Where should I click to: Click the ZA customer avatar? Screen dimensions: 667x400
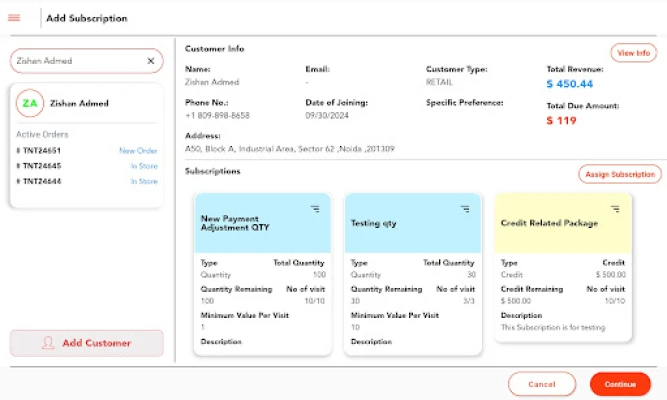[30, 103]
